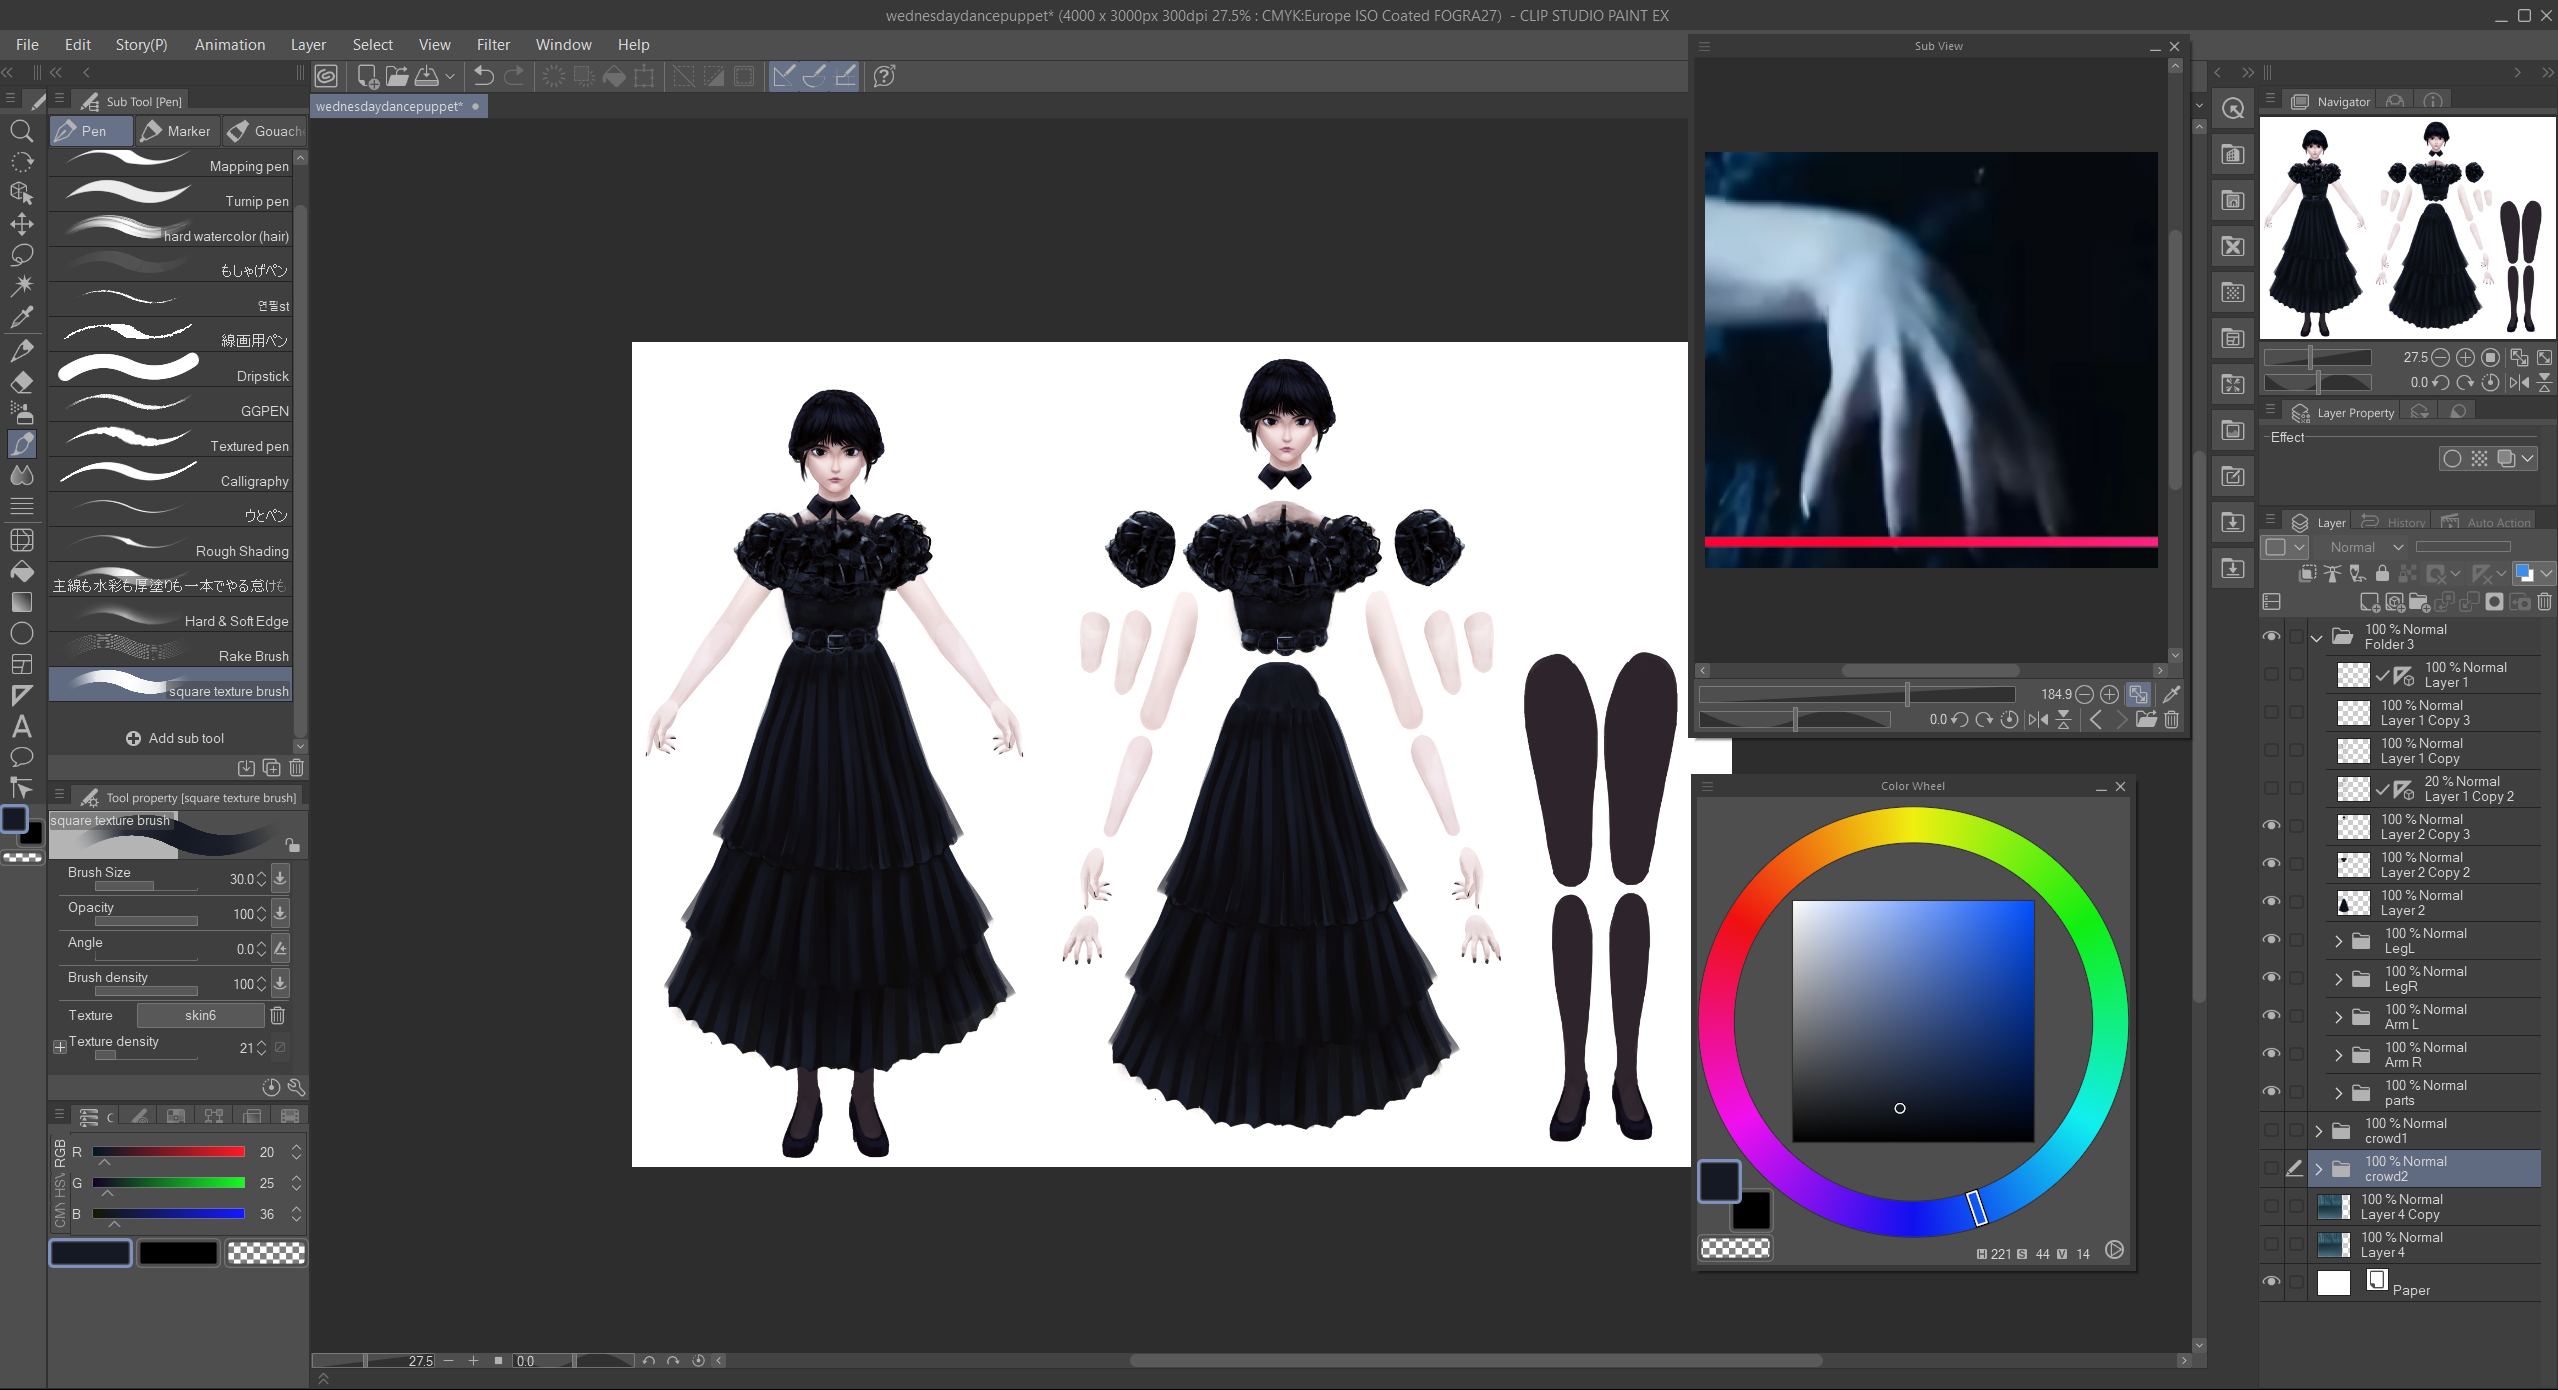Open the Normal blending mode dropdown
This screenshot has width=2558, height=1390.
pyautogui.click(x=2364, y=547)
